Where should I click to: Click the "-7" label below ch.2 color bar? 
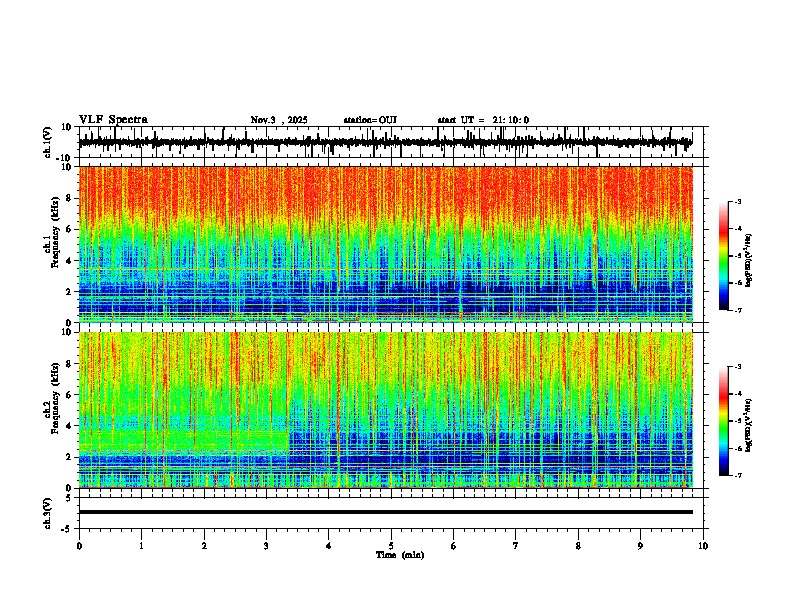737,476
